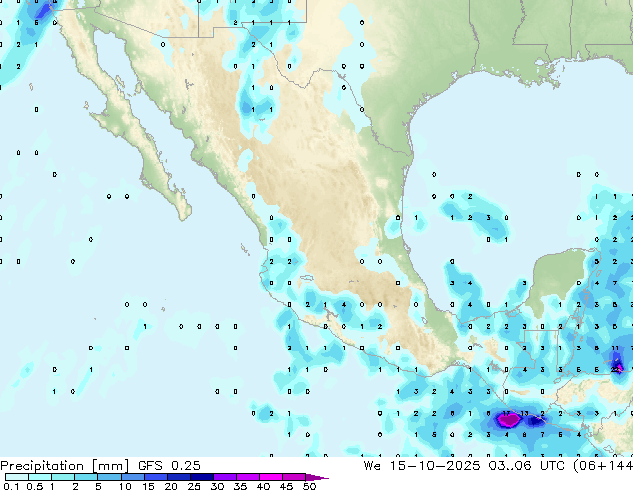Click the magenta heavy-rain core off southern Mexico

(508, 420)
